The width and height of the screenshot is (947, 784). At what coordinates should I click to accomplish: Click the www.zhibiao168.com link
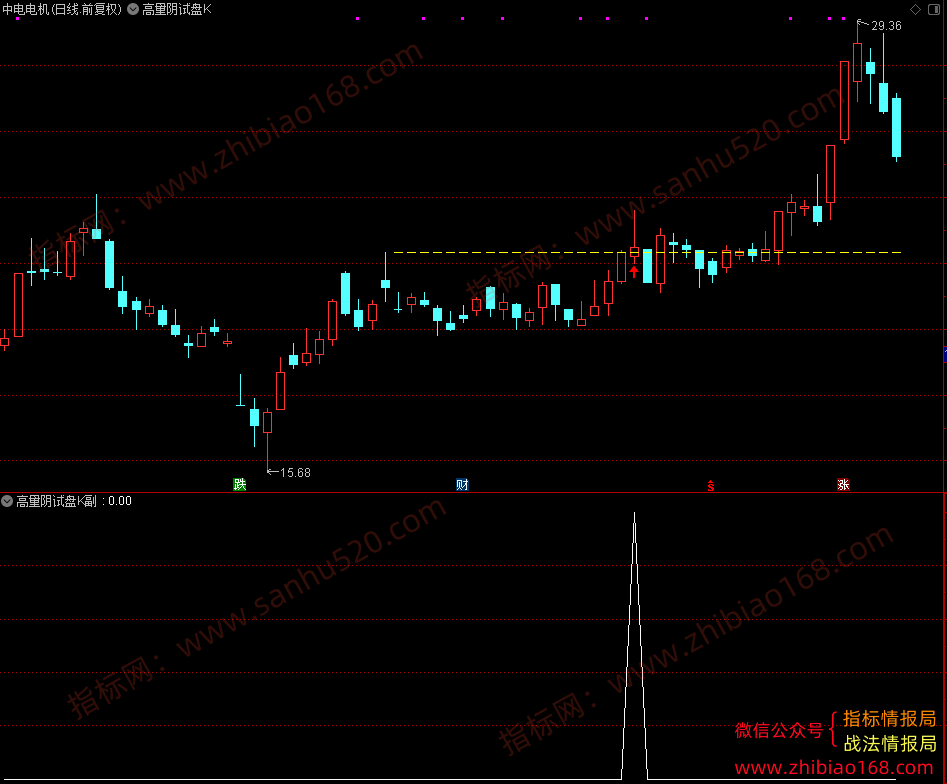coord(834,768)
